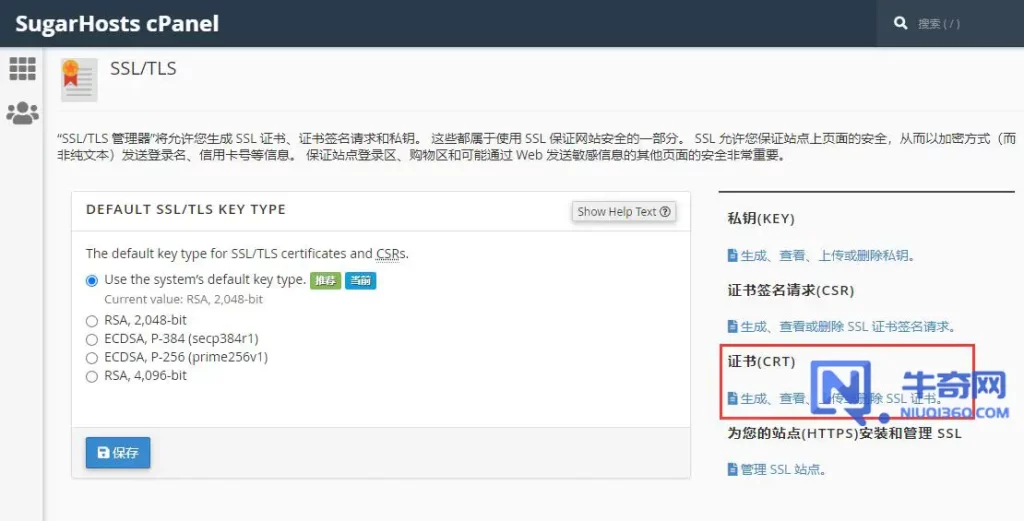Select RSA, 4,096-bit key type

pyautogui.click(x=91, y=377)
